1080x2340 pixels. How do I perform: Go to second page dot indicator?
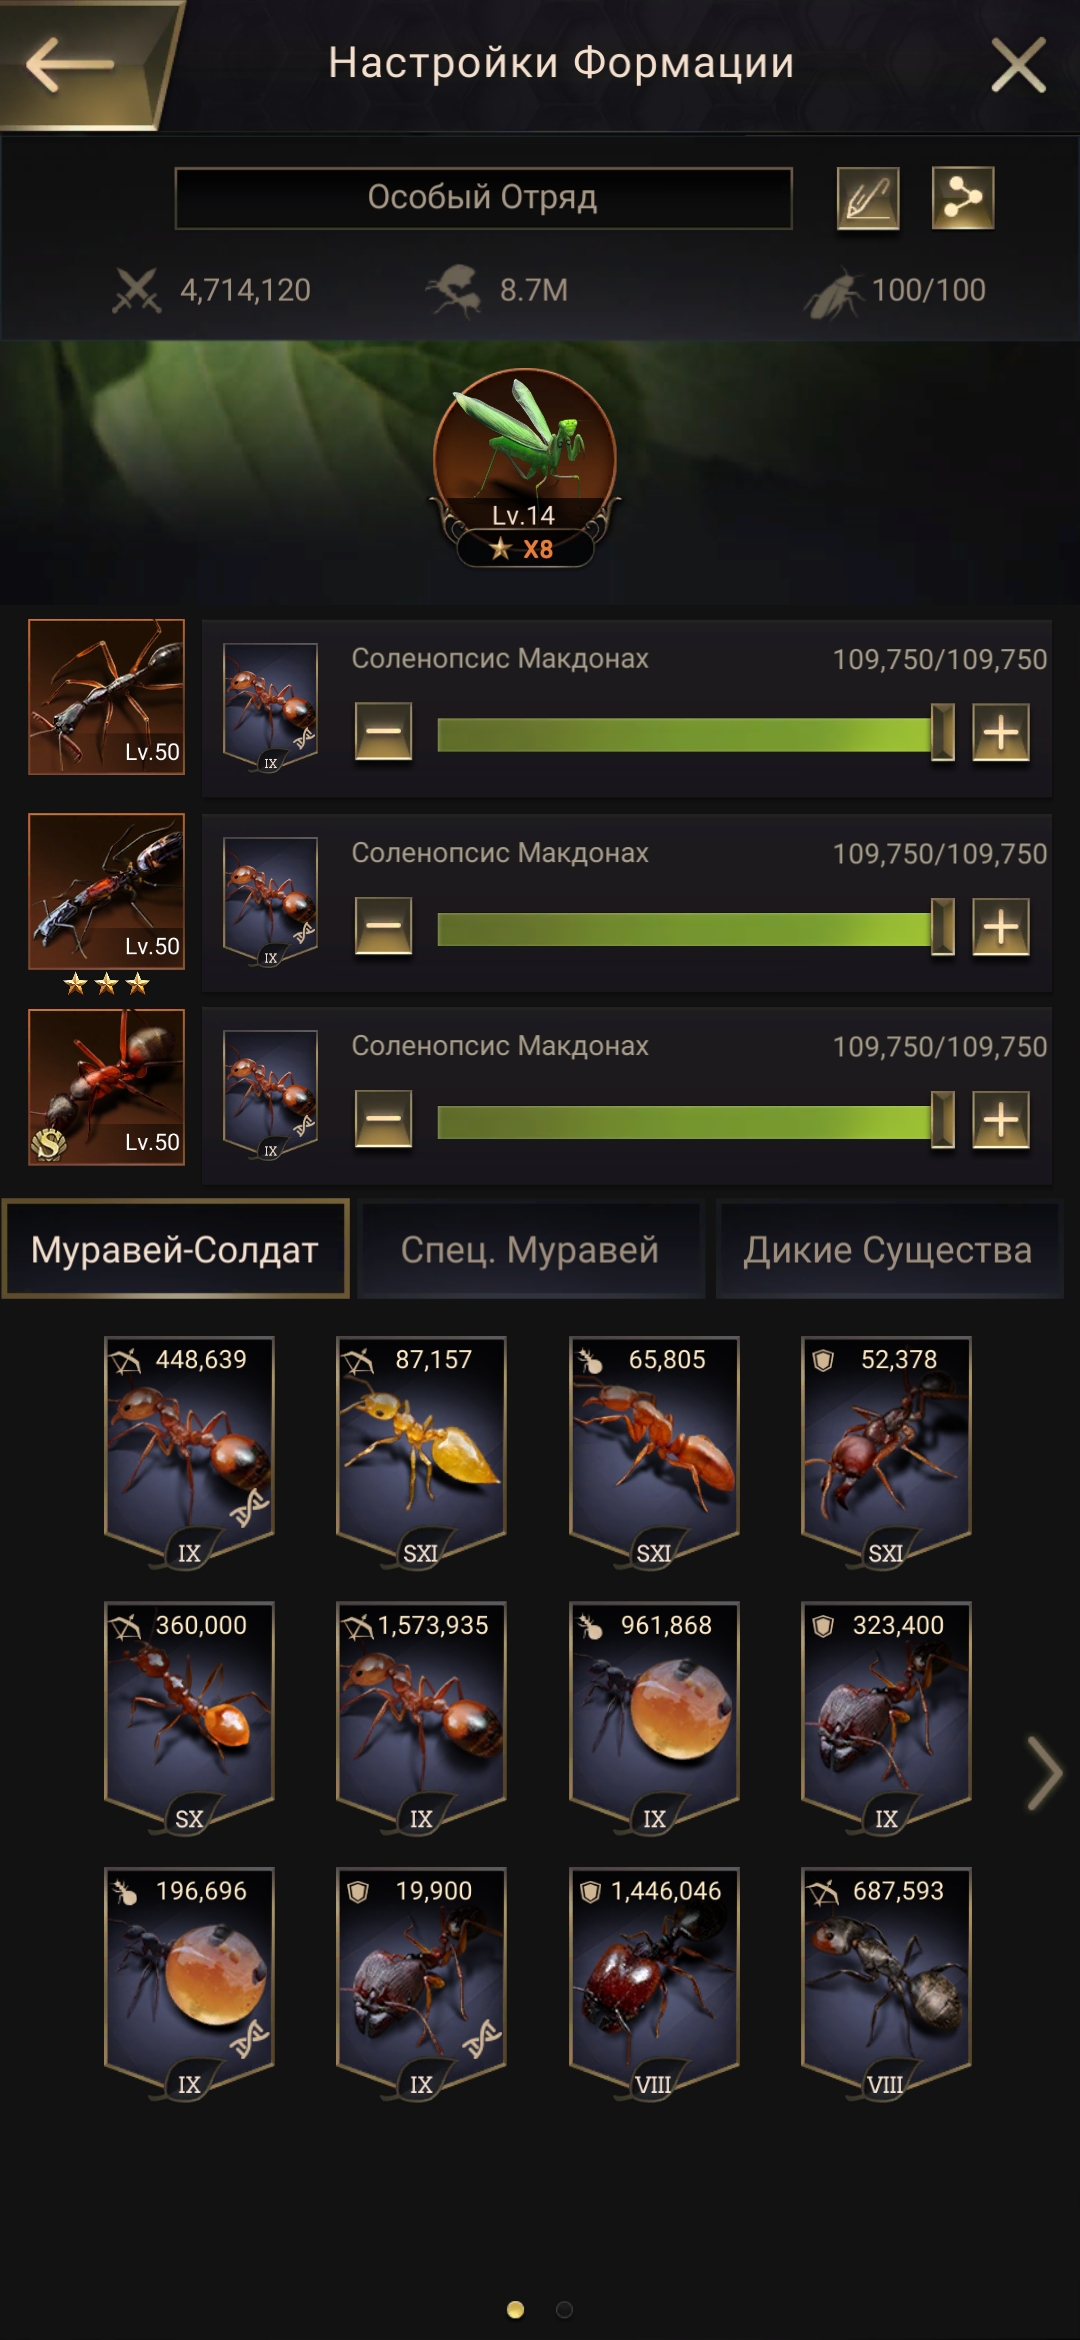pos(564,2309)
